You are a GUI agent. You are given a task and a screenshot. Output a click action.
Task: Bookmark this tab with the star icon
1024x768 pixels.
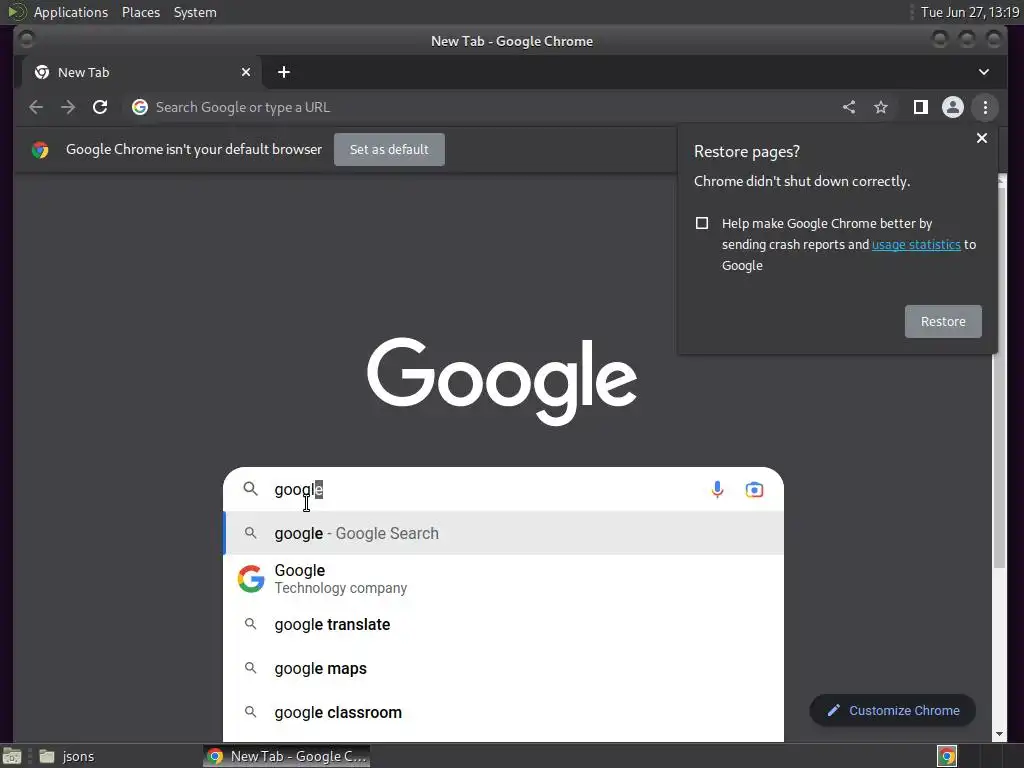[x=881, y=107]
